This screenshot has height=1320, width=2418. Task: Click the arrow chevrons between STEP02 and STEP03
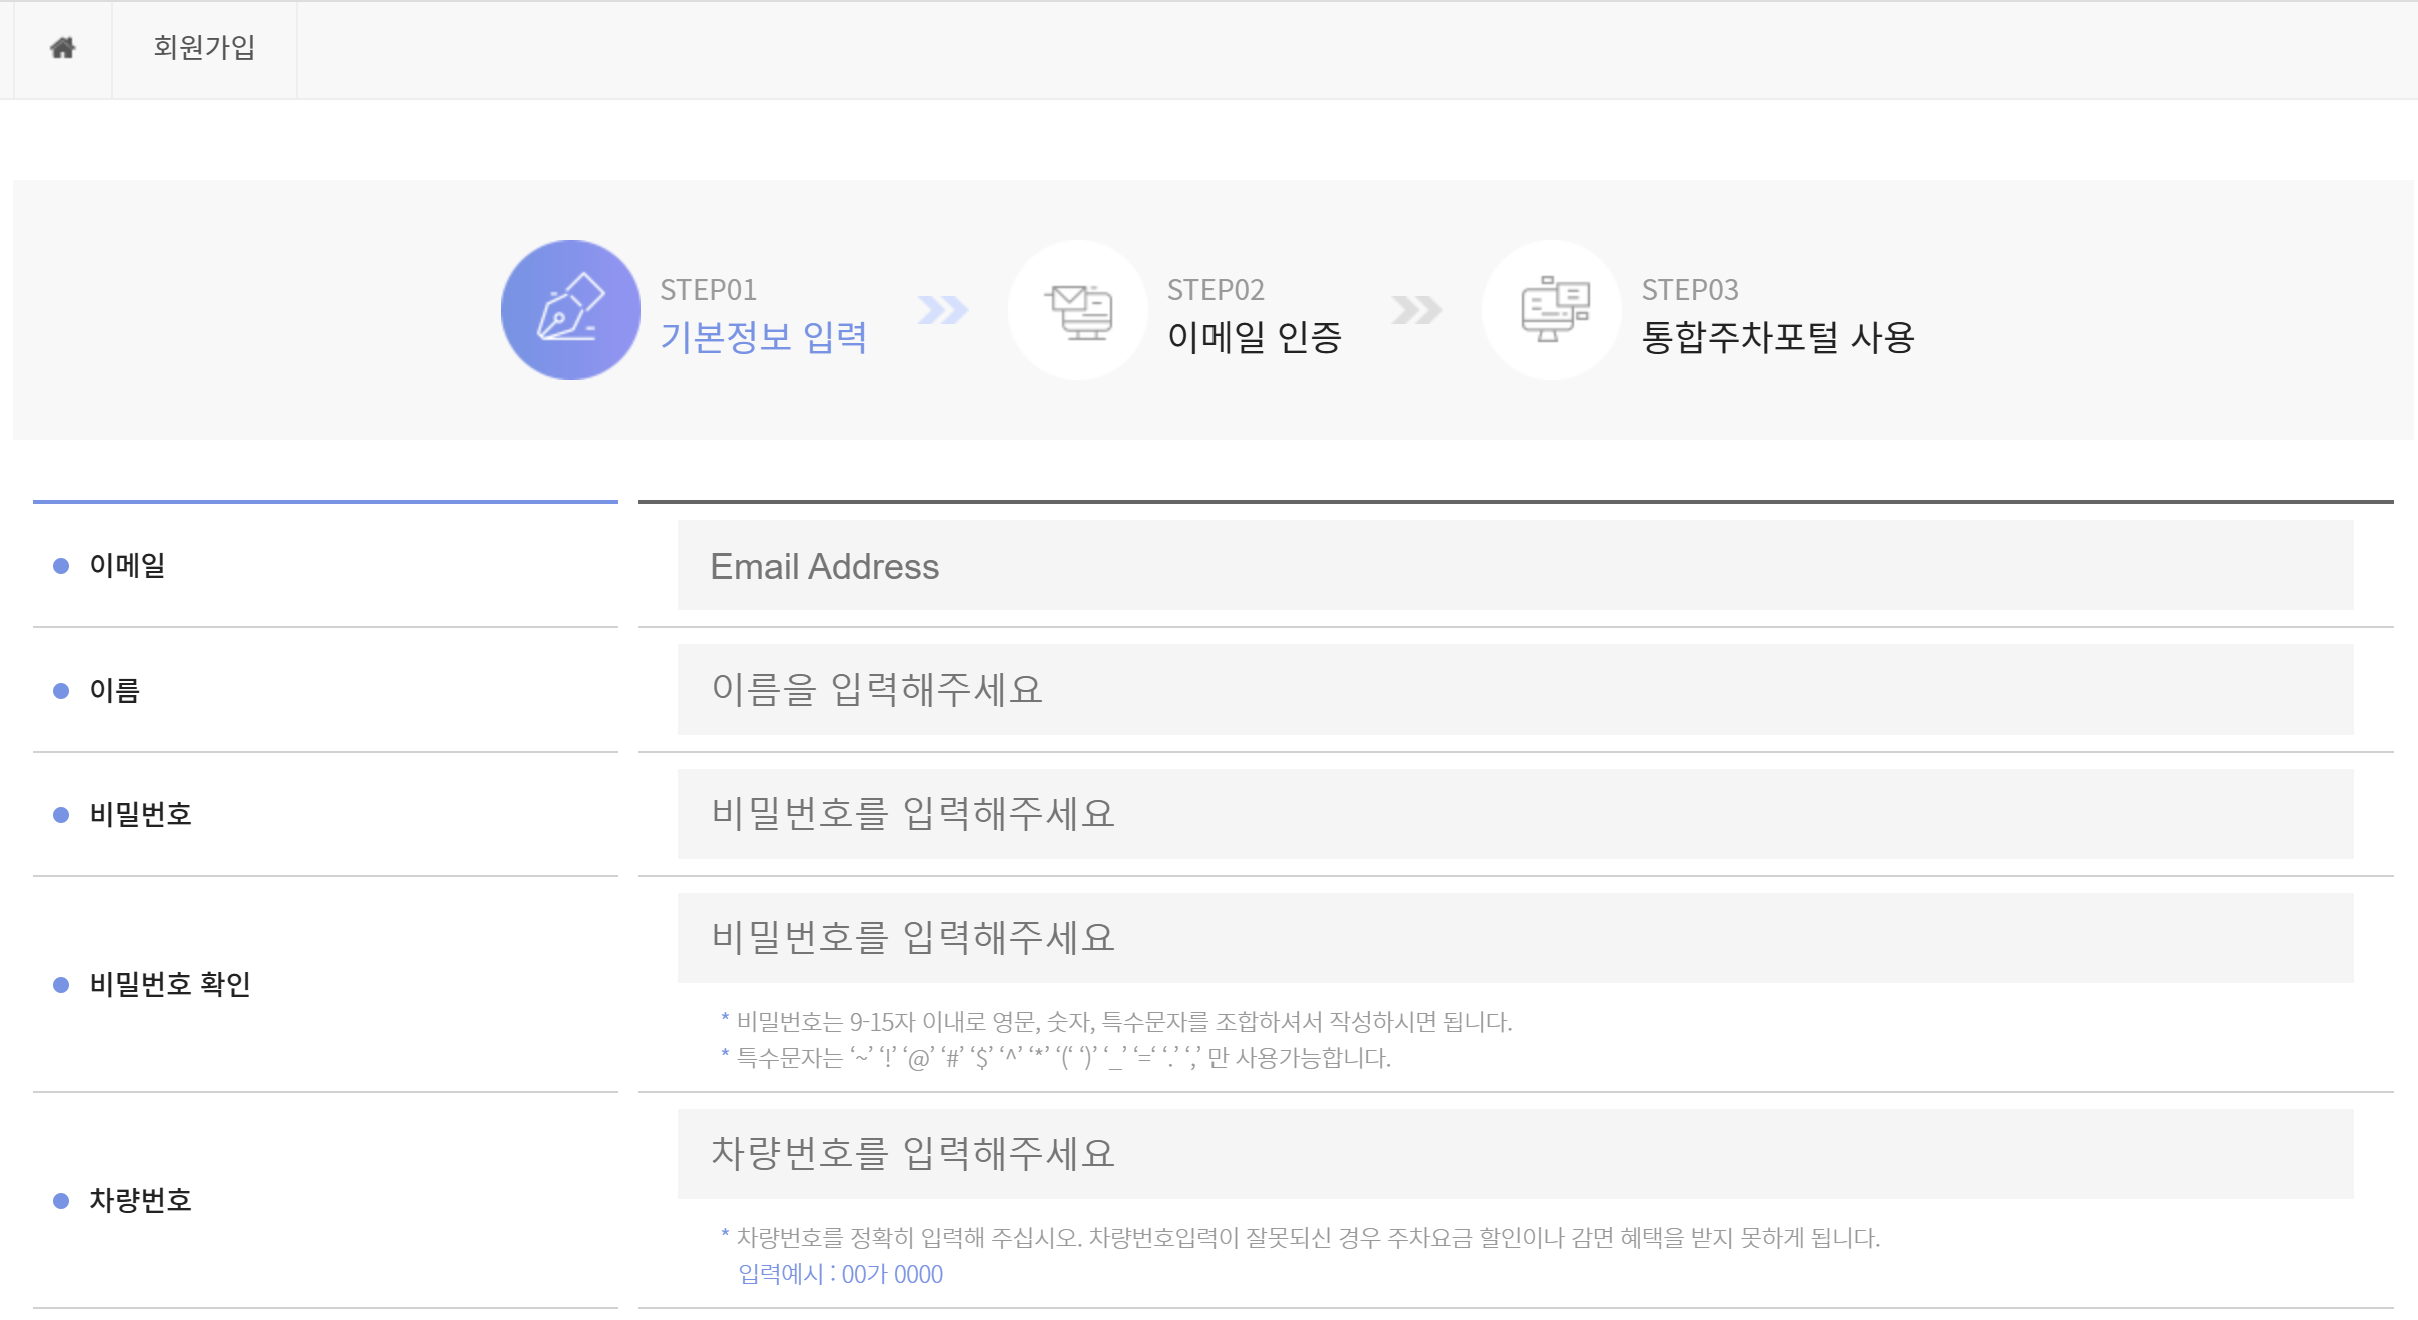(x=1417, y=309)
